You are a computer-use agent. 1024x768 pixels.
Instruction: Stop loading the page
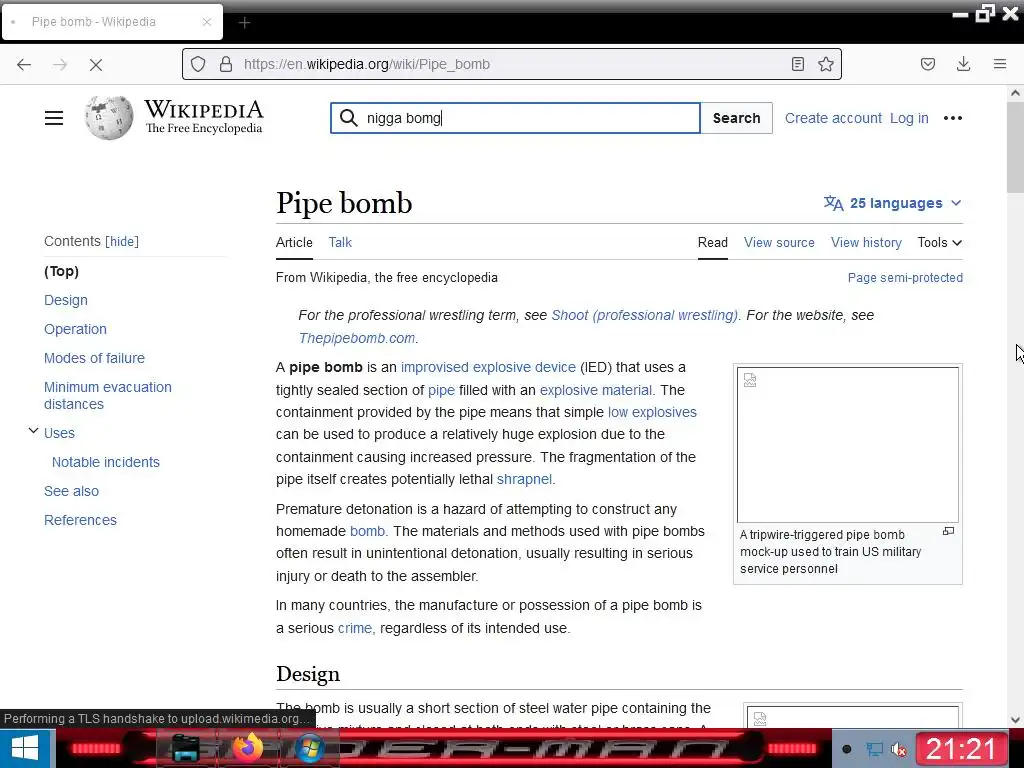coord(95,64)
